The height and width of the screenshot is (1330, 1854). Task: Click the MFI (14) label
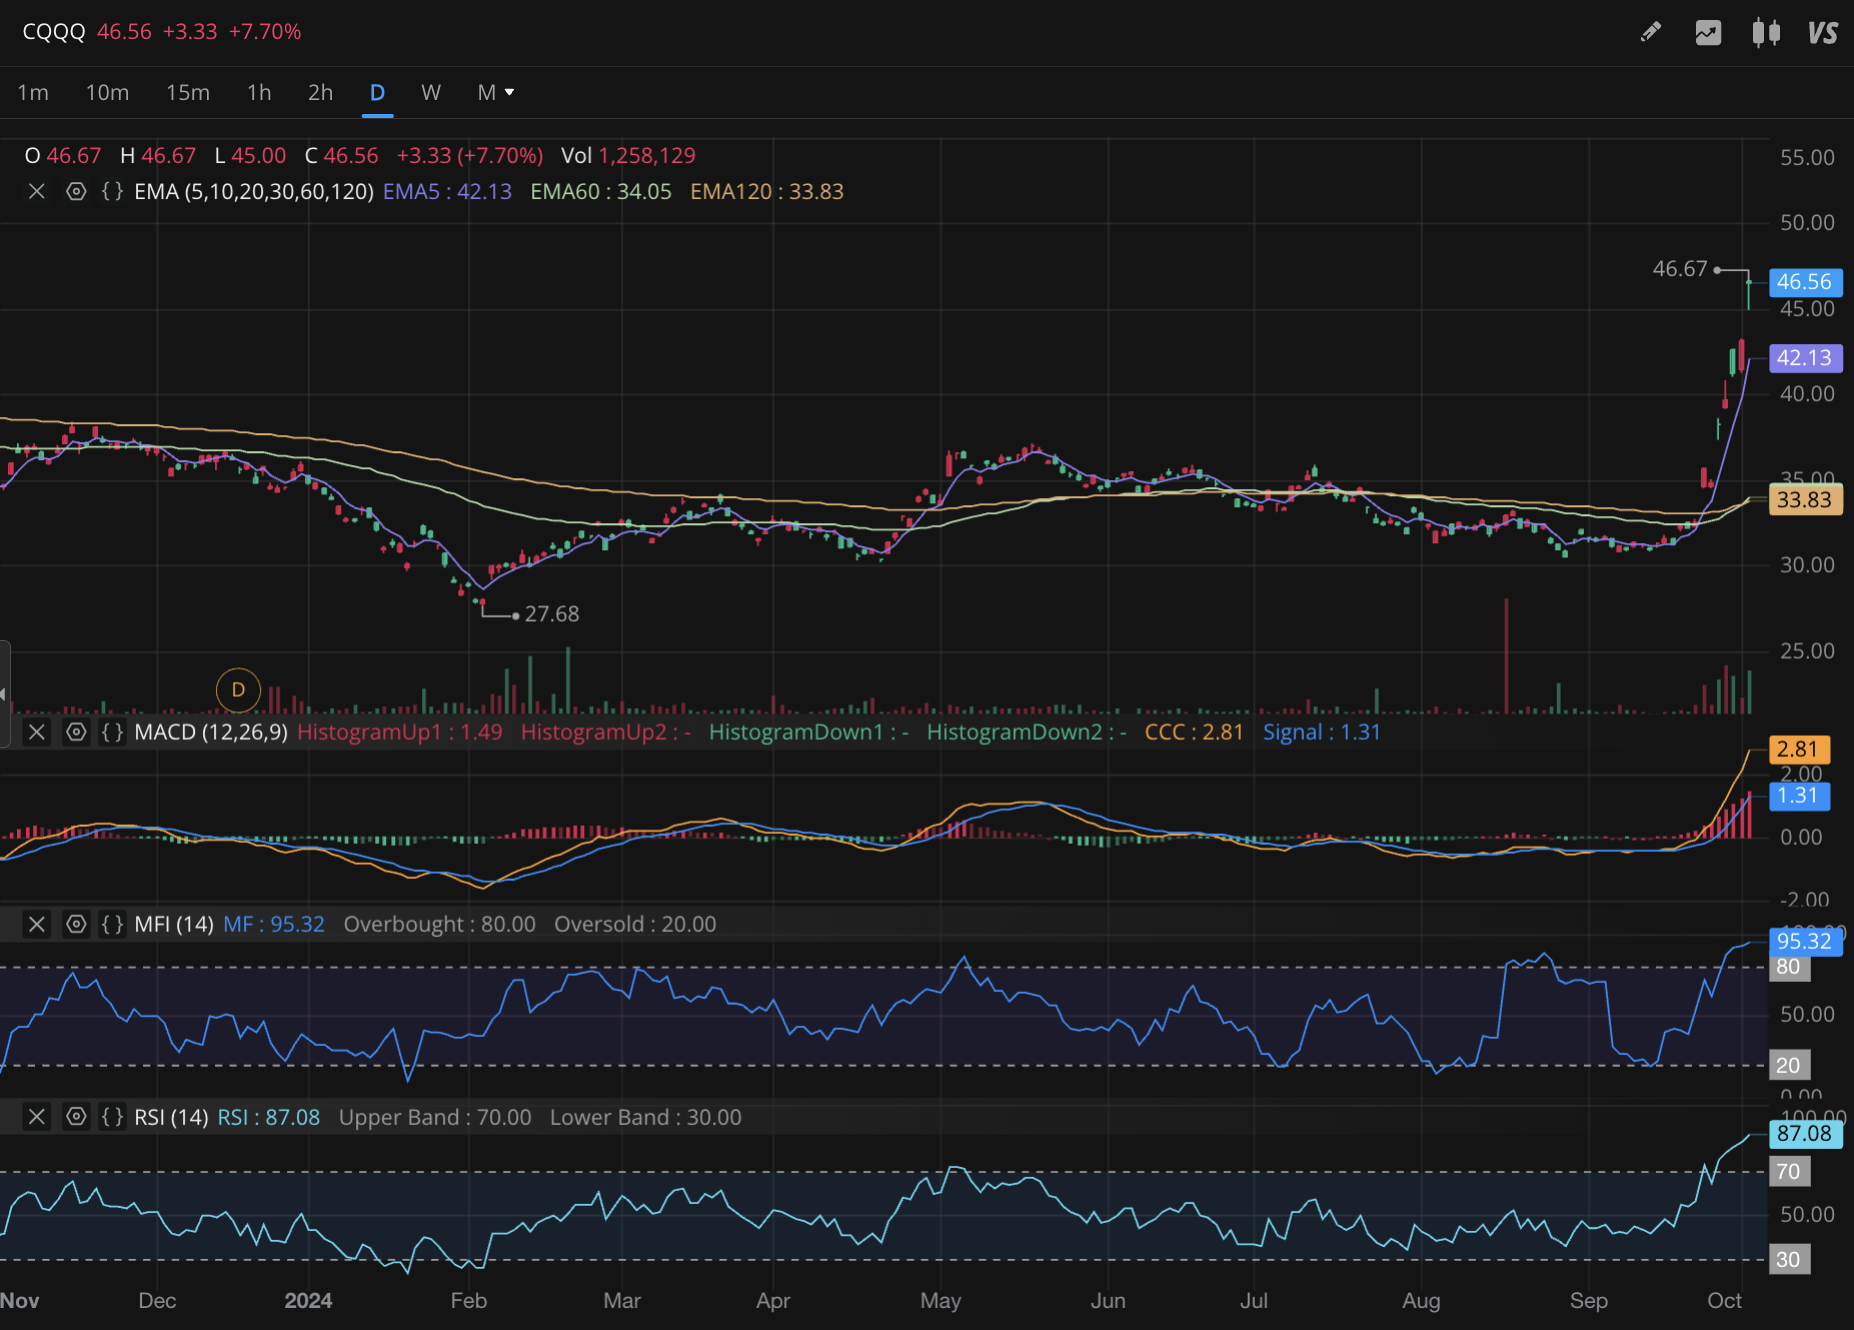click(174, 924)
